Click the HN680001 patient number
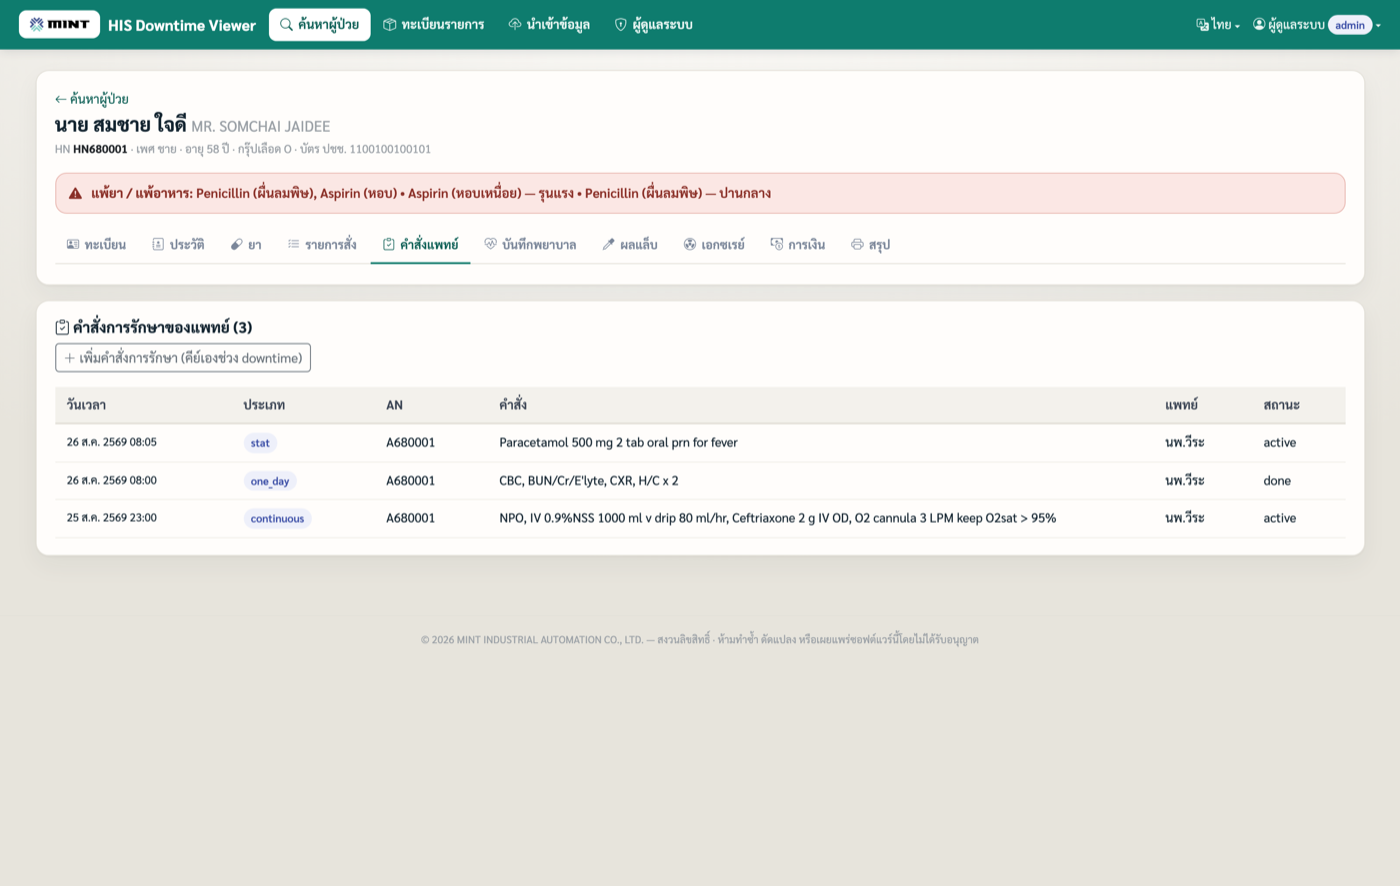 pos(100,149)
